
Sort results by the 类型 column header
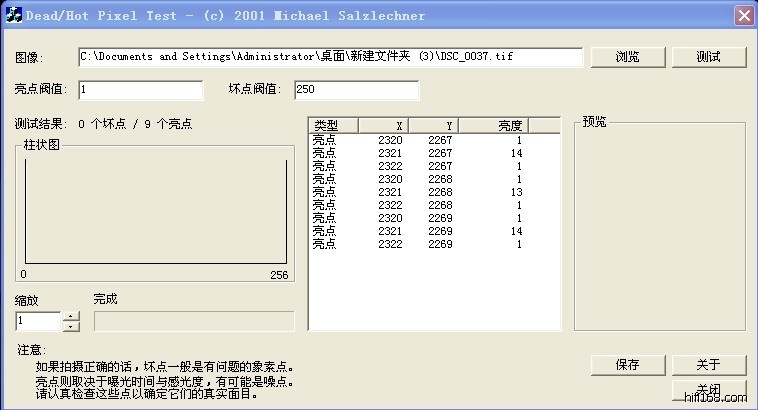333,125
